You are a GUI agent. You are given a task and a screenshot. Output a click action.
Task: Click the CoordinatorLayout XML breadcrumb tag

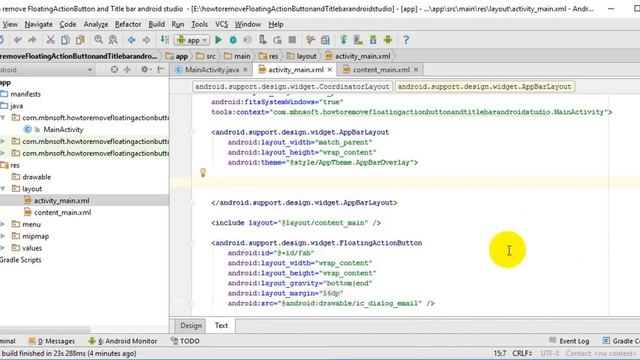click(x=292, y=87)
